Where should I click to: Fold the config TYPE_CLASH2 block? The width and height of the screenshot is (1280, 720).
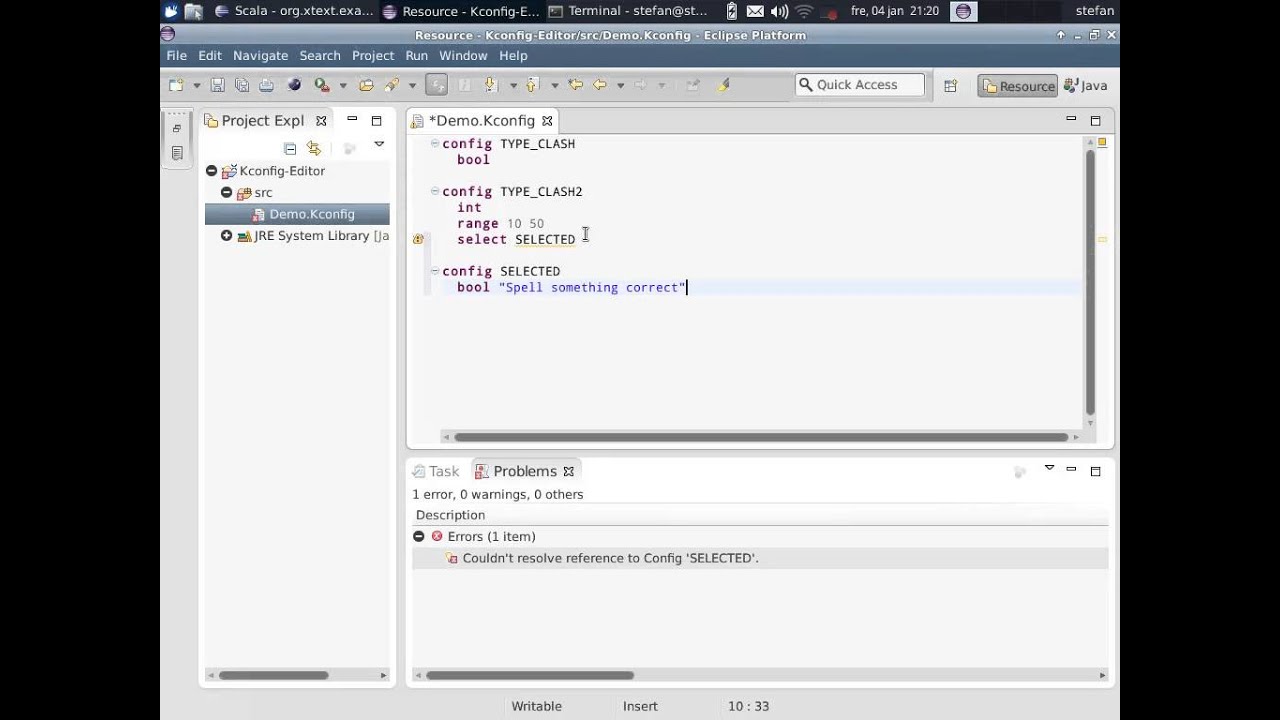pyautogui.click(x=435, y=191)
